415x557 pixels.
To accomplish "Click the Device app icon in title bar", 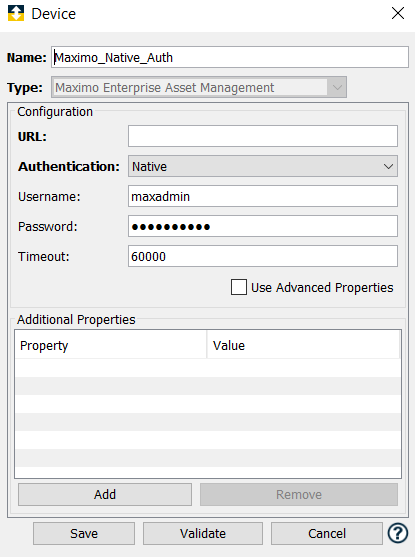I will coord(16,13).
